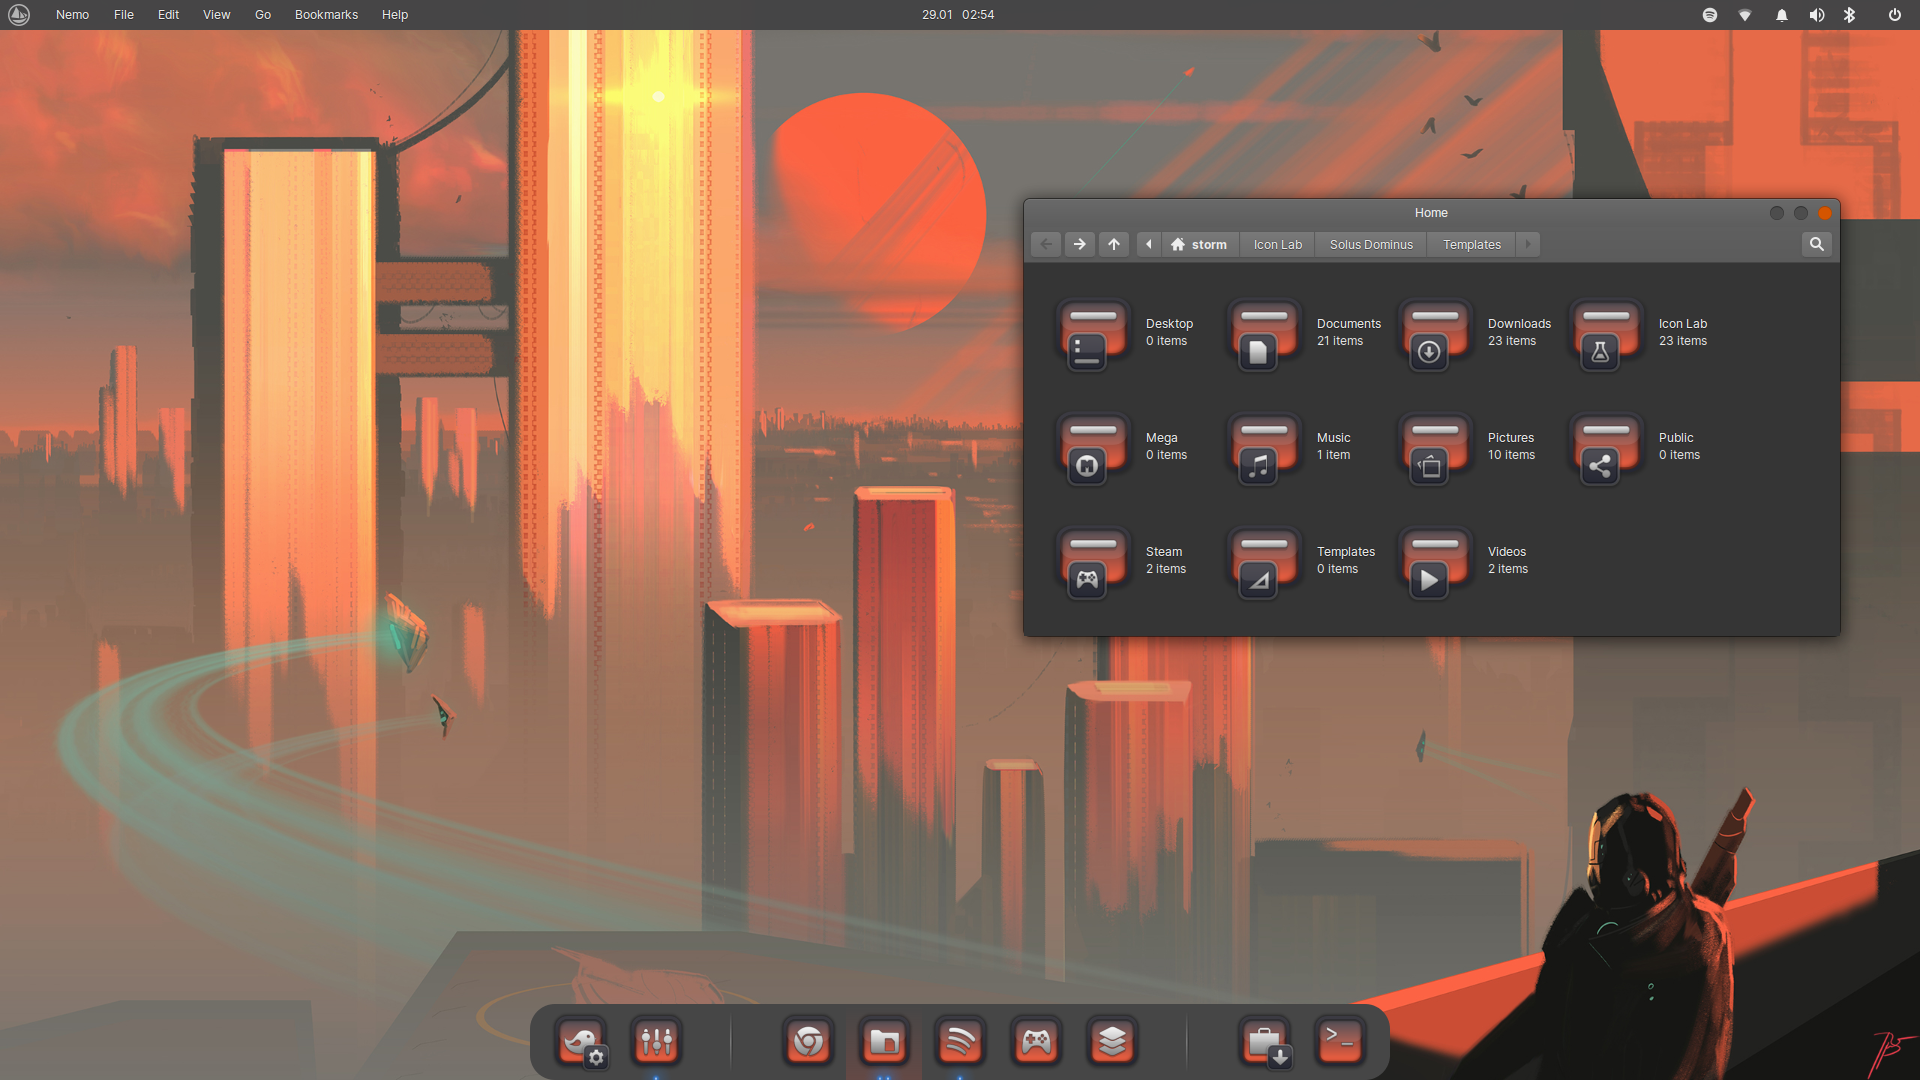The image size is (1920, 1080).
Task: Toggle Wi-Fi from the system tray
Action: [x=1745, y=14]
